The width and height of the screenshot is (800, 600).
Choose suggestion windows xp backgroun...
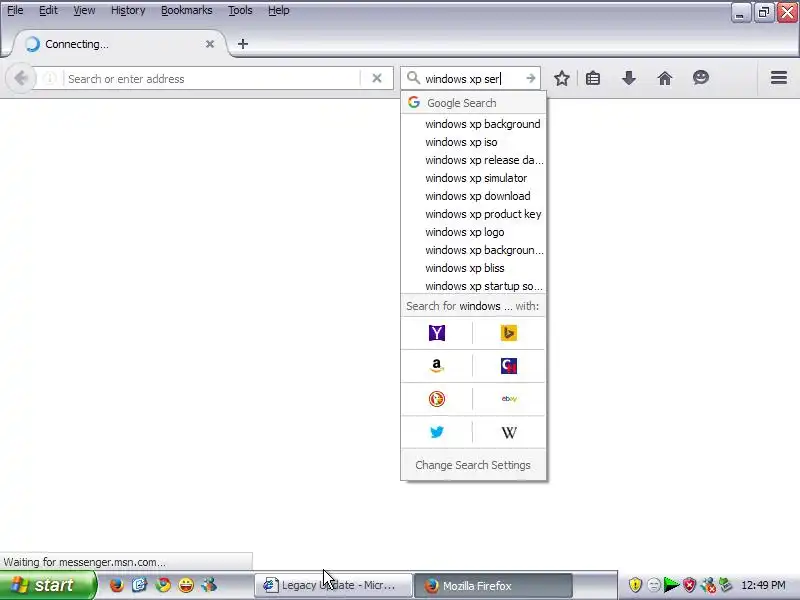click(x=473, y=250)
